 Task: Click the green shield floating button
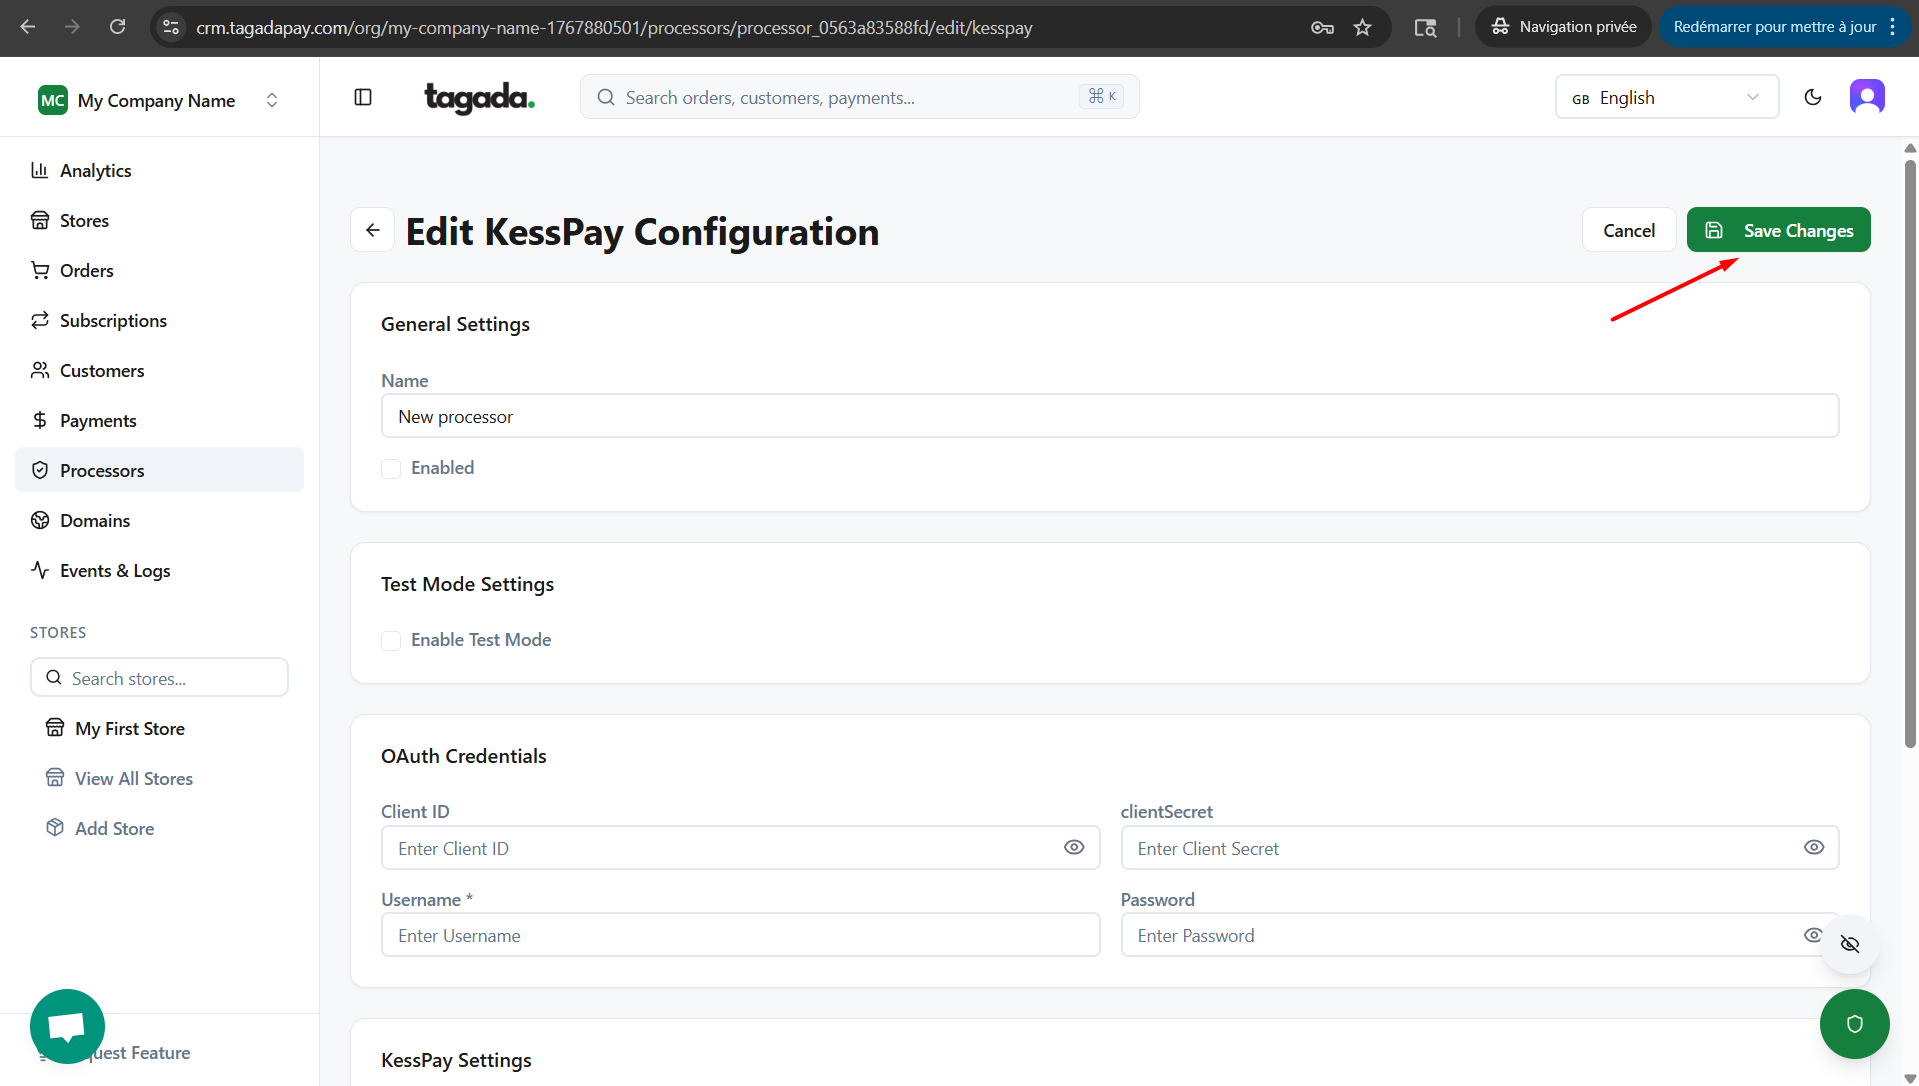[1854, 1023]
